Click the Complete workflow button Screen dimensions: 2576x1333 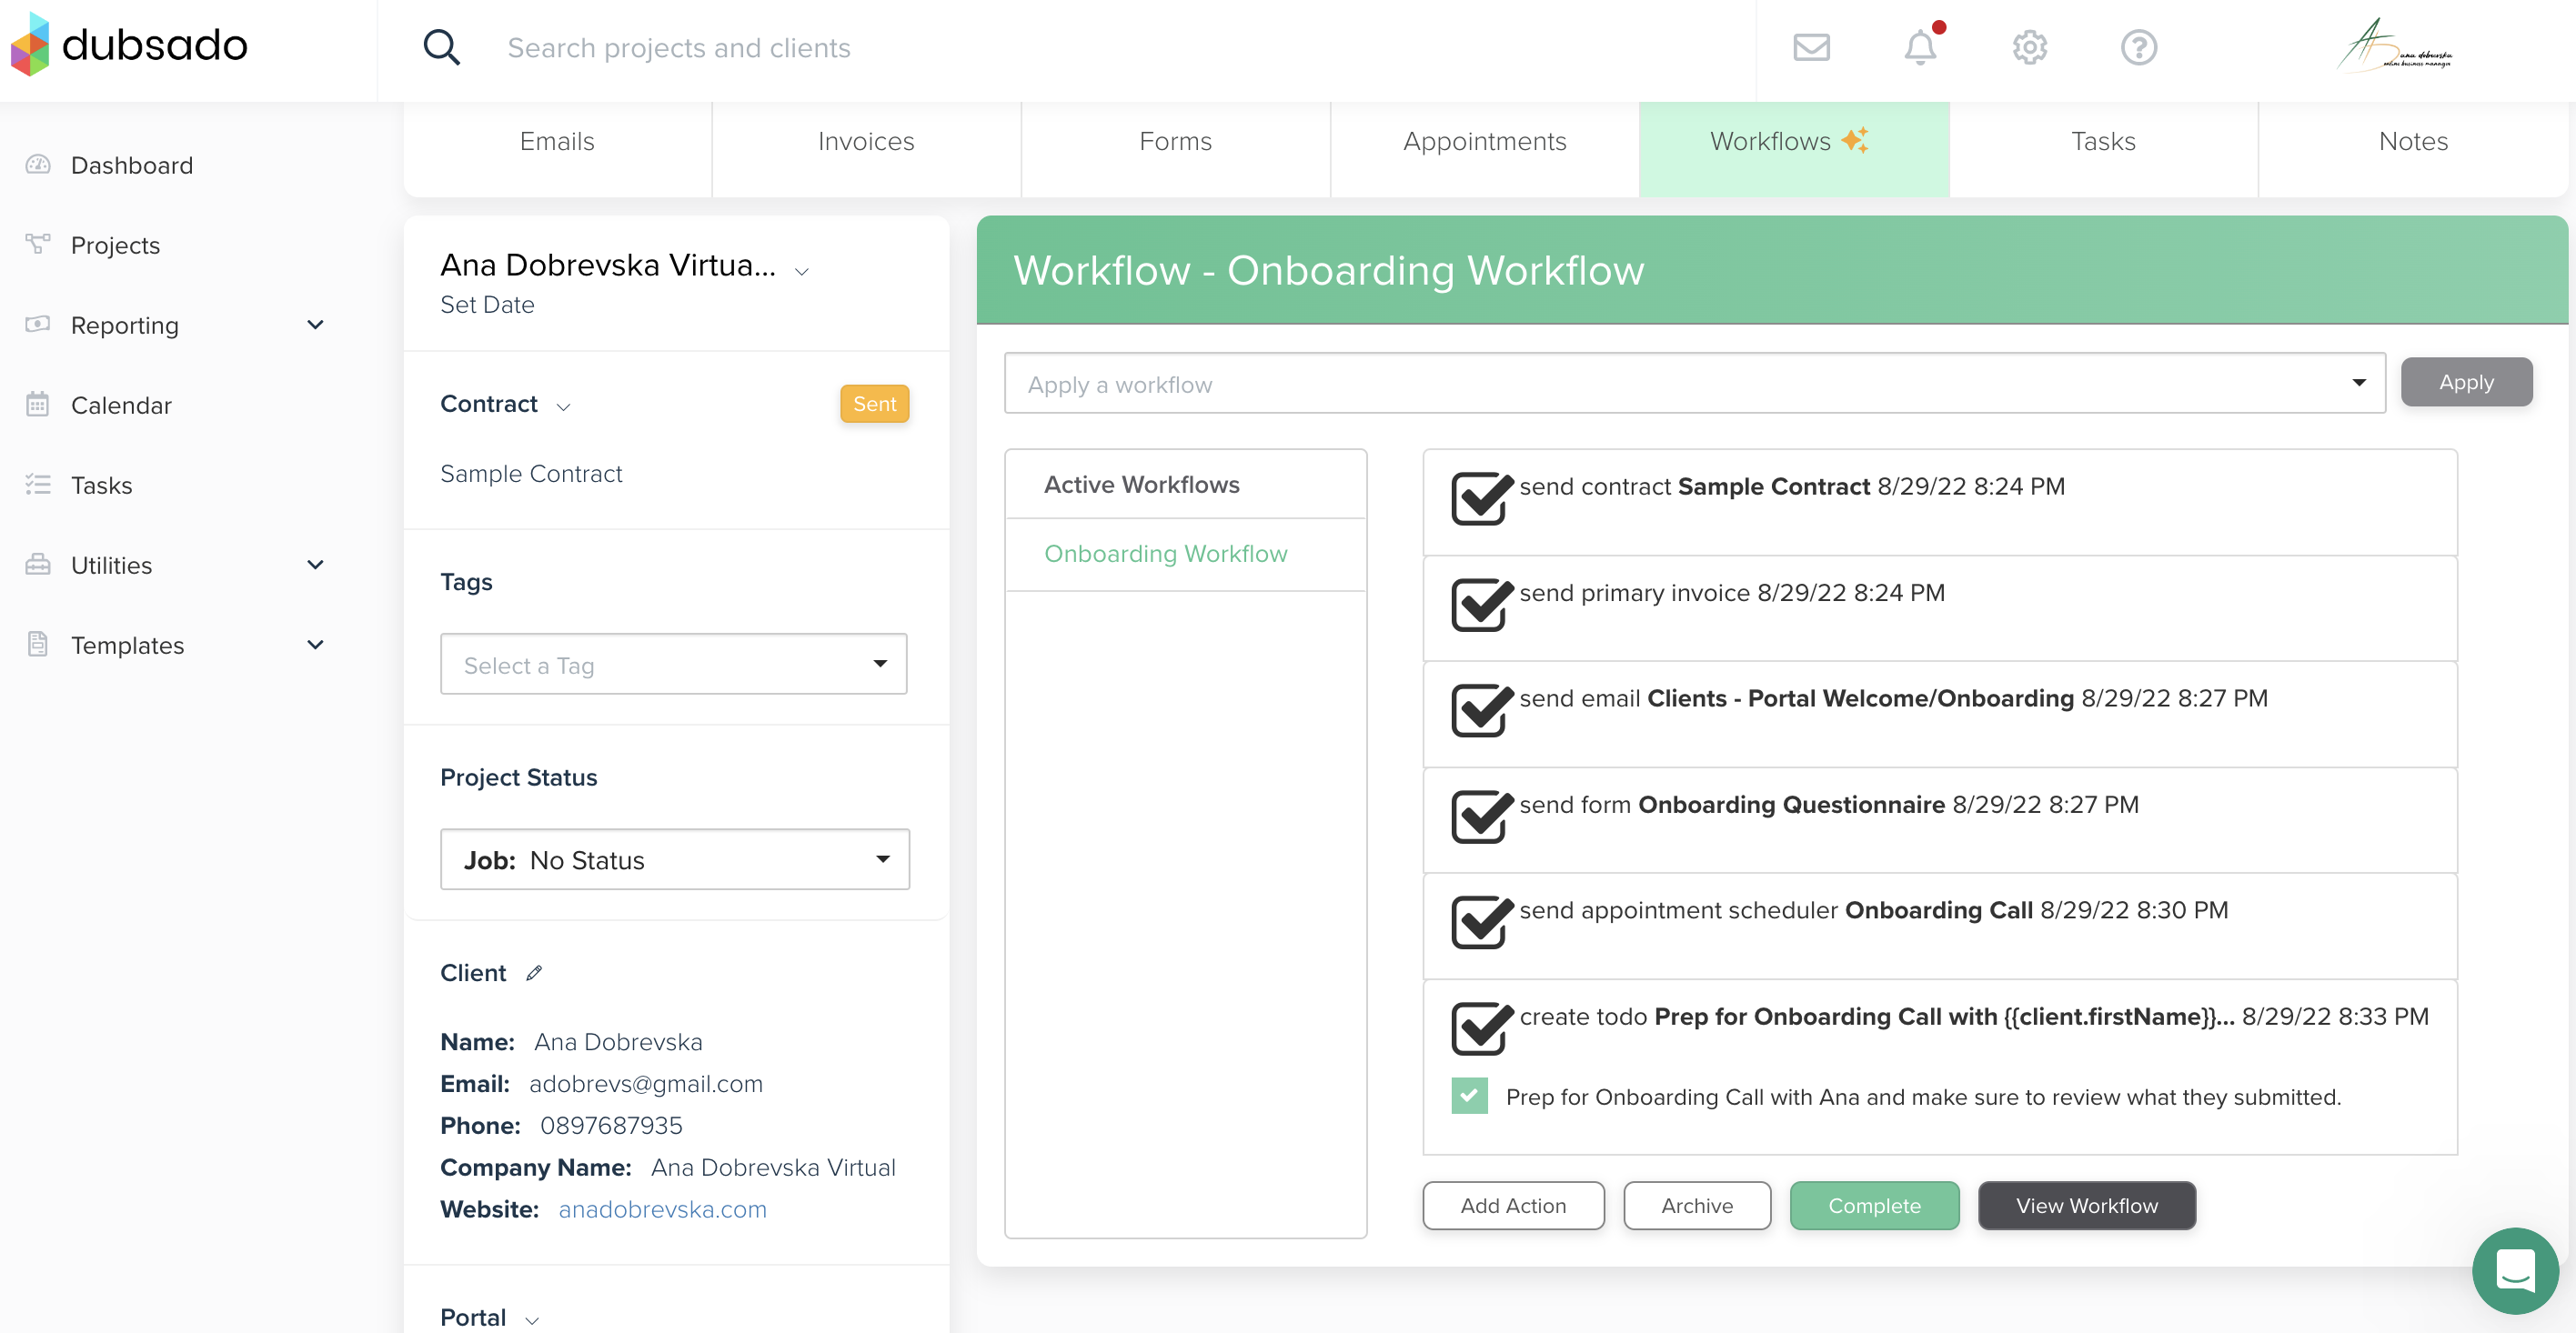[1874, 1204]
